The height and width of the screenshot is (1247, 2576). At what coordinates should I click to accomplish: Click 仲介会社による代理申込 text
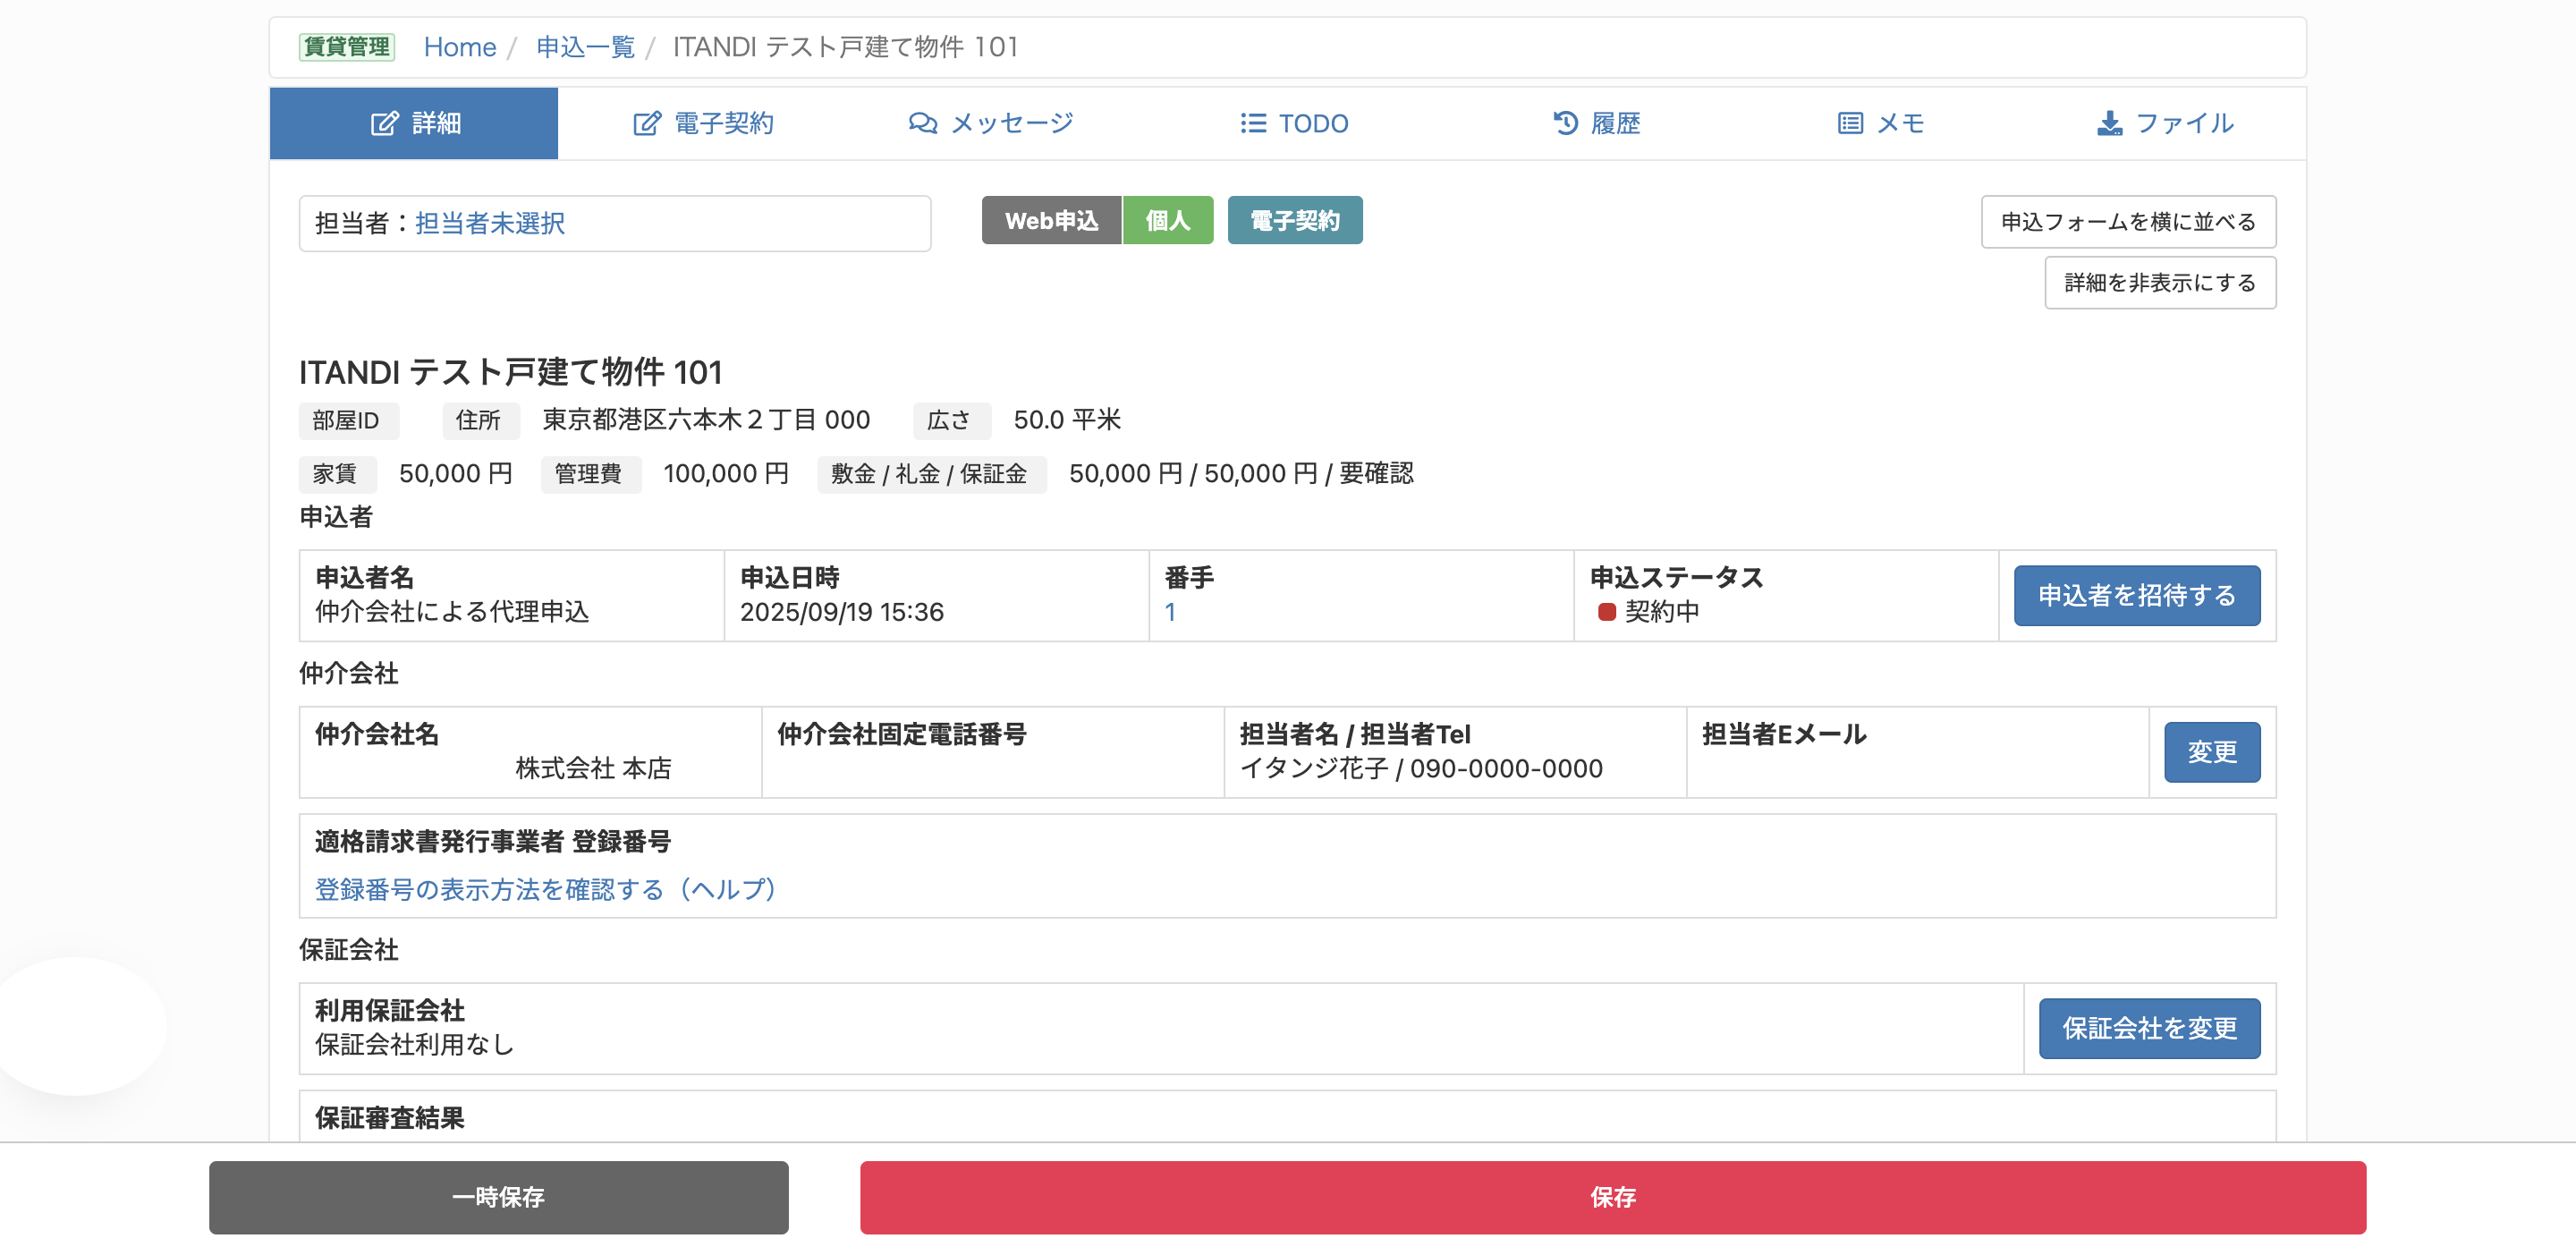[452, 611]
